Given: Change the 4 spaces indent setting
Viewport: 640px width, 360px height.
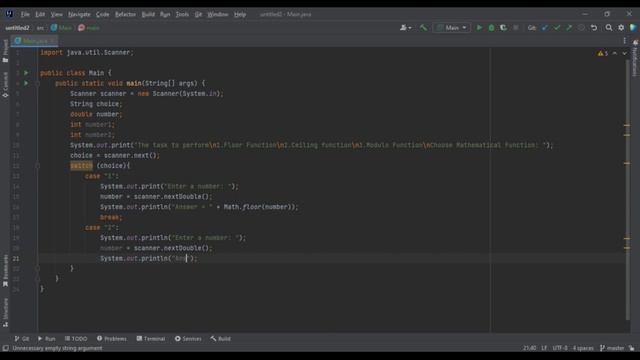Looking at the screenshot, I should [583, 348].
